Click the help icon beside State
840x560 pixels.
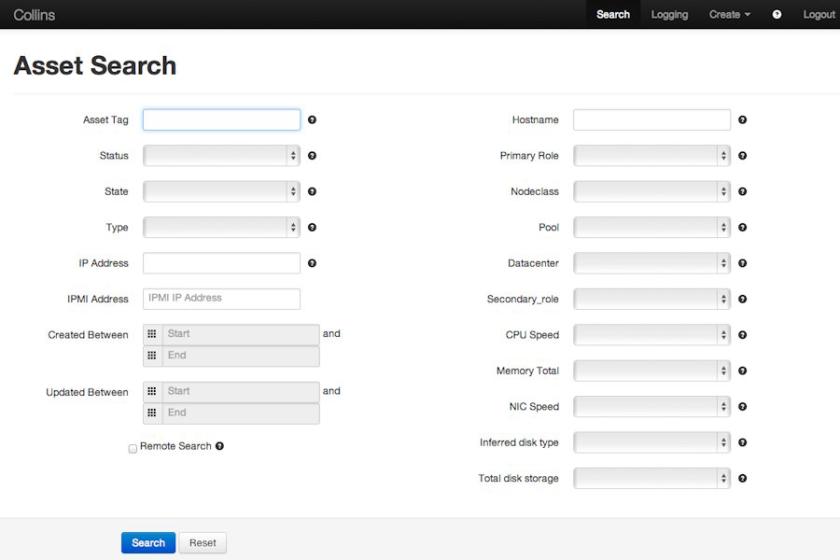[x=312, y=191]
